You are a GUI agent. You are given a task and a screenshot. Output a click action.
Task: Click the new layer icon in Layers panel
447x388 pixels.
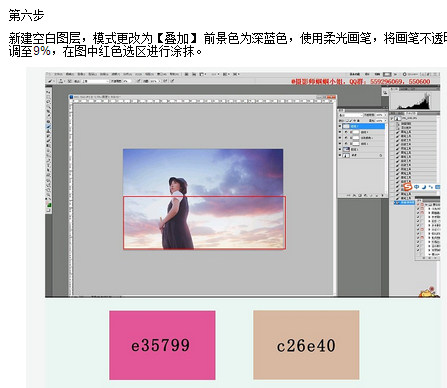[377, 195]
